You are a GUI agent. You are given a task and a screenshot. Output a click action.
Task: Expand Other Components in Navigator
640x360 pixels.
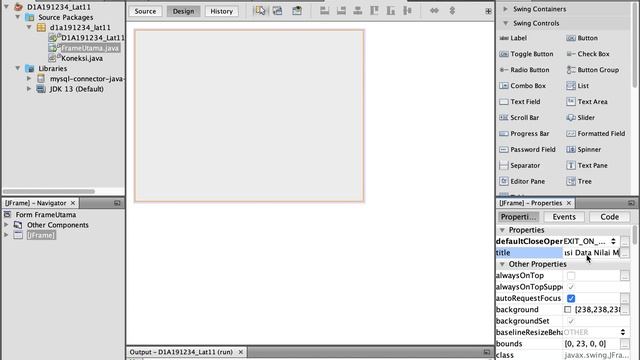6,225
